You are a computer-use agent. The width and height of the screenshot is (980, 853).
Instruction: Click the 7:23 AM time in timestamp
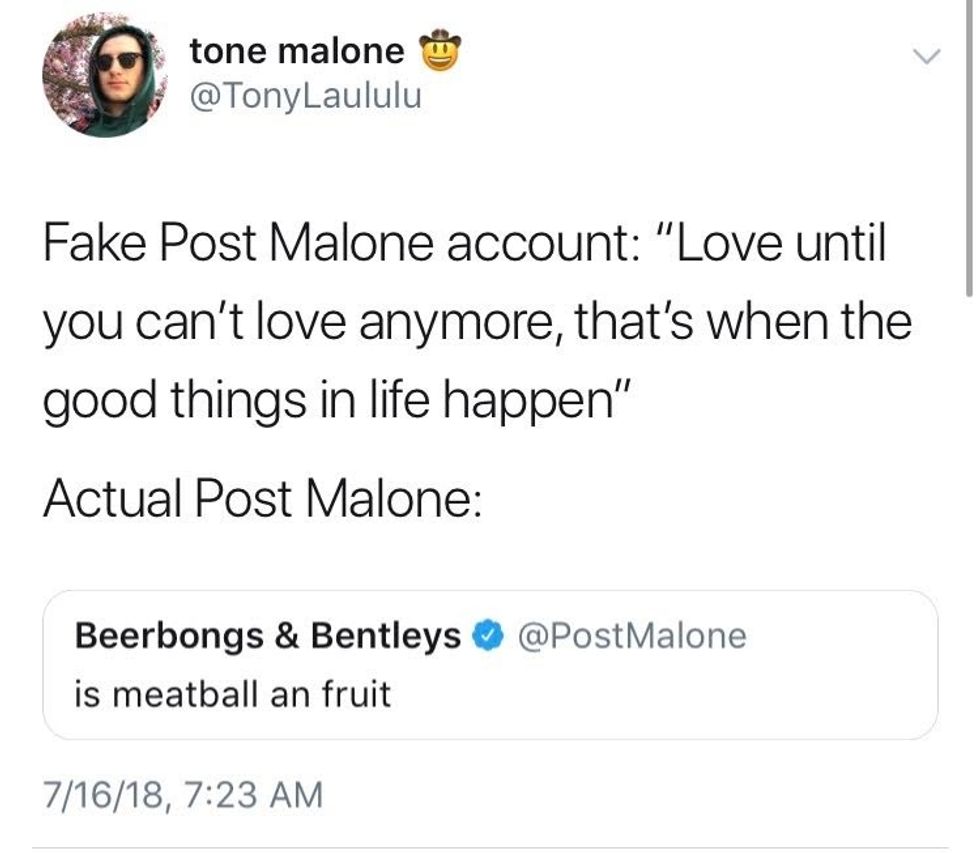pyautogui.click(x=247, y=795)
